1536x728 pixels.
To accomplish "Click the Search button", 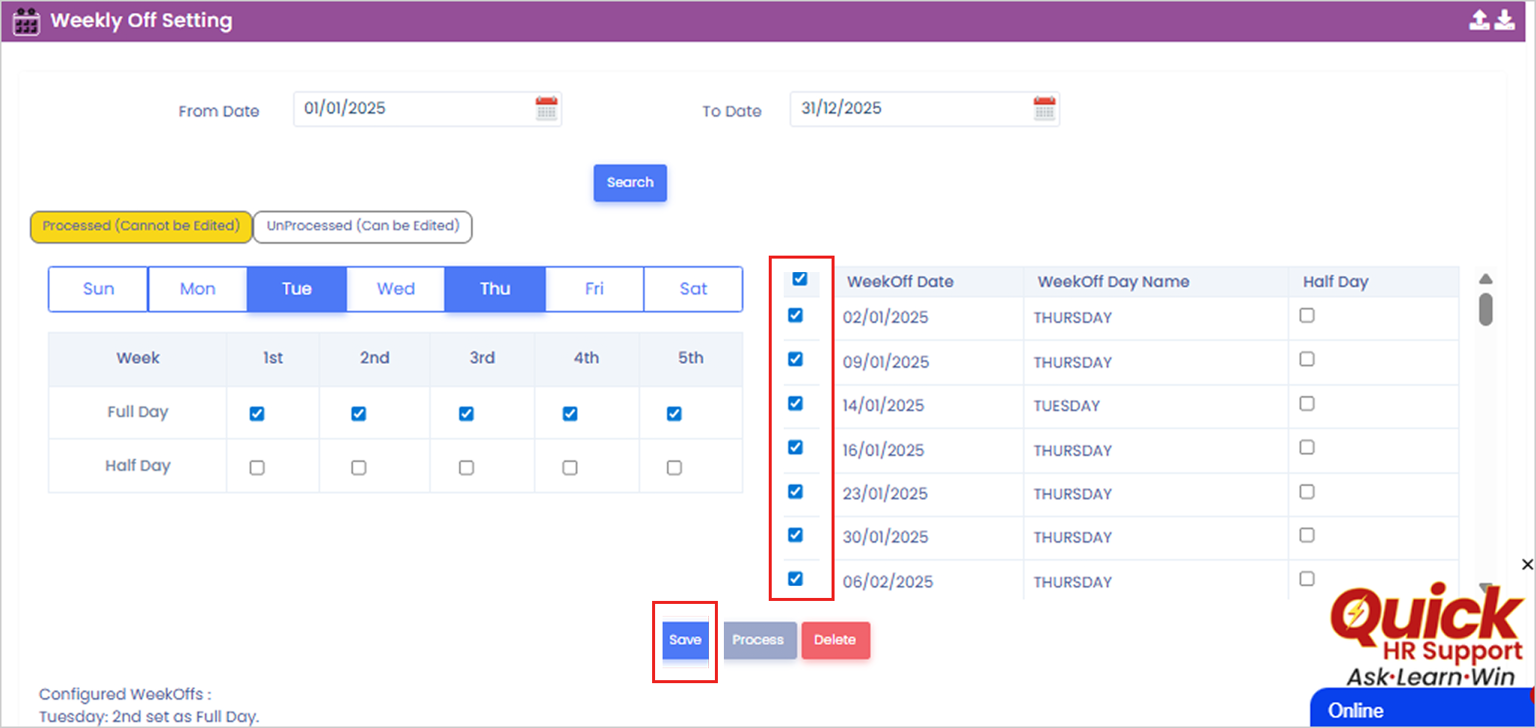I will [x=630, y=183].
